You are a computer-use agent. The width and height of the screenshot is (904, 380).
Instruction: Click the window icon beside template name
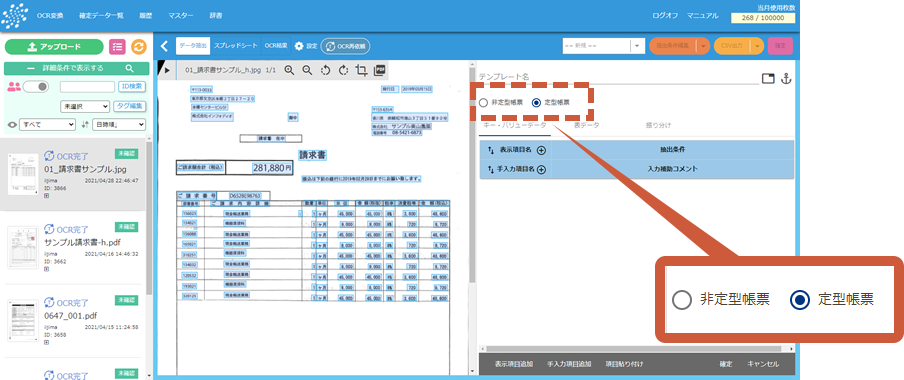tap(767, 79)
